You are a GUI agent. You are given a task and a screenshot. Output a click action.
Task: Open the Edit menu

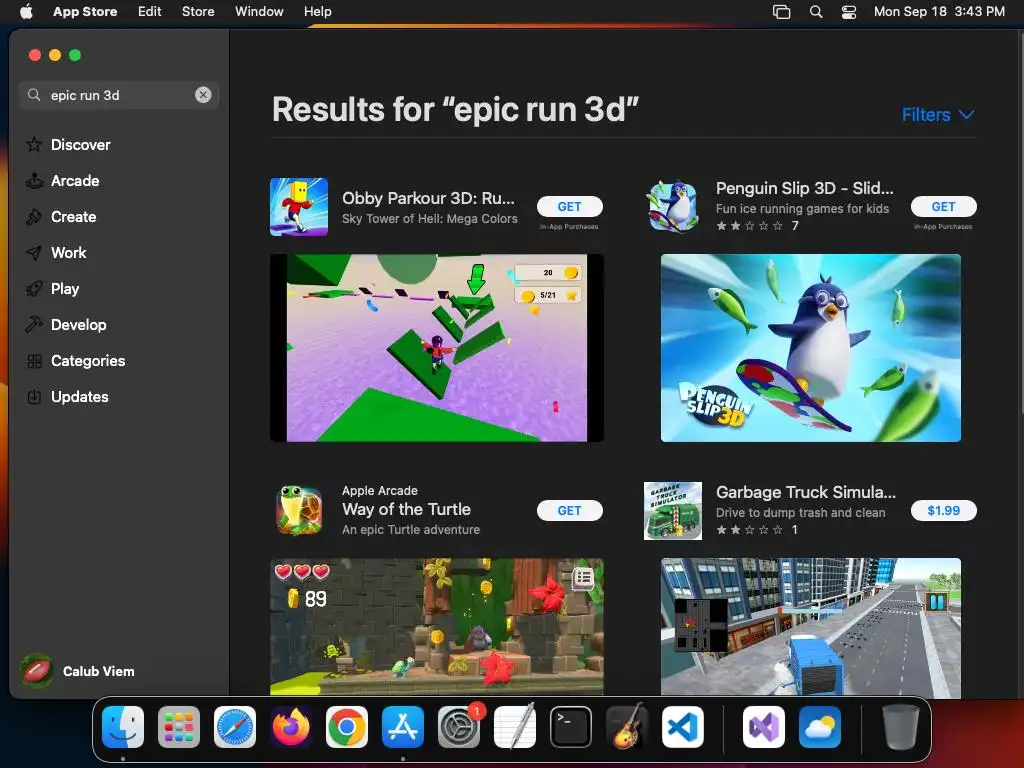click(x=150, y=11)
